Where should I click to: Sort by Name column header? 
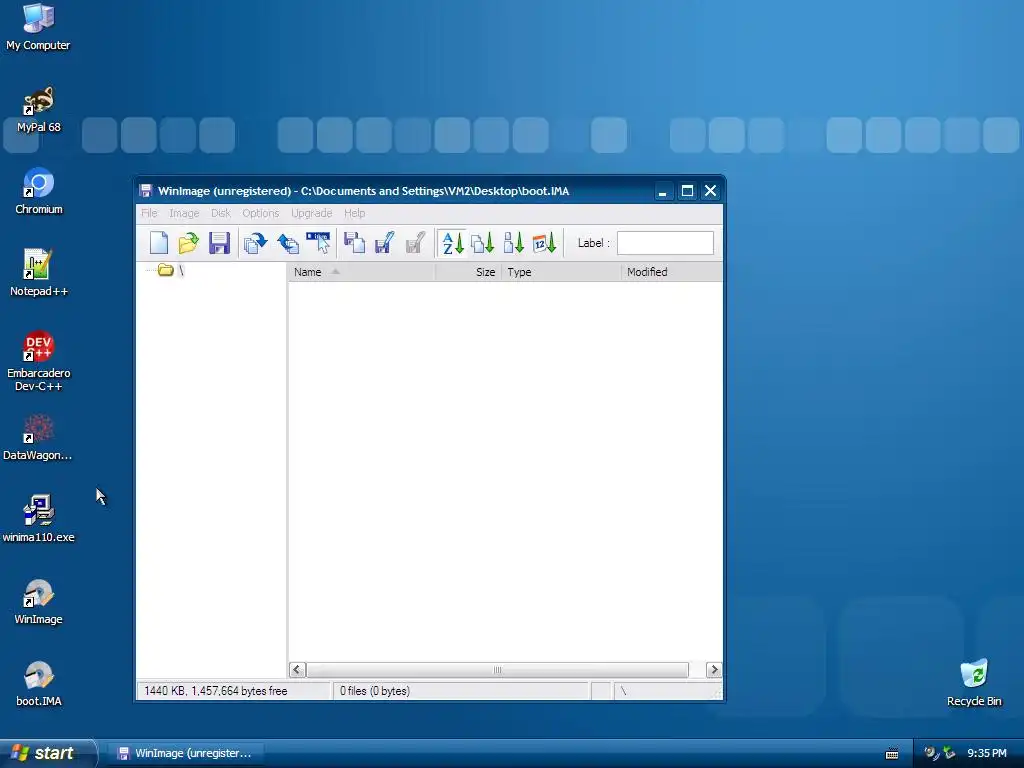362,272
